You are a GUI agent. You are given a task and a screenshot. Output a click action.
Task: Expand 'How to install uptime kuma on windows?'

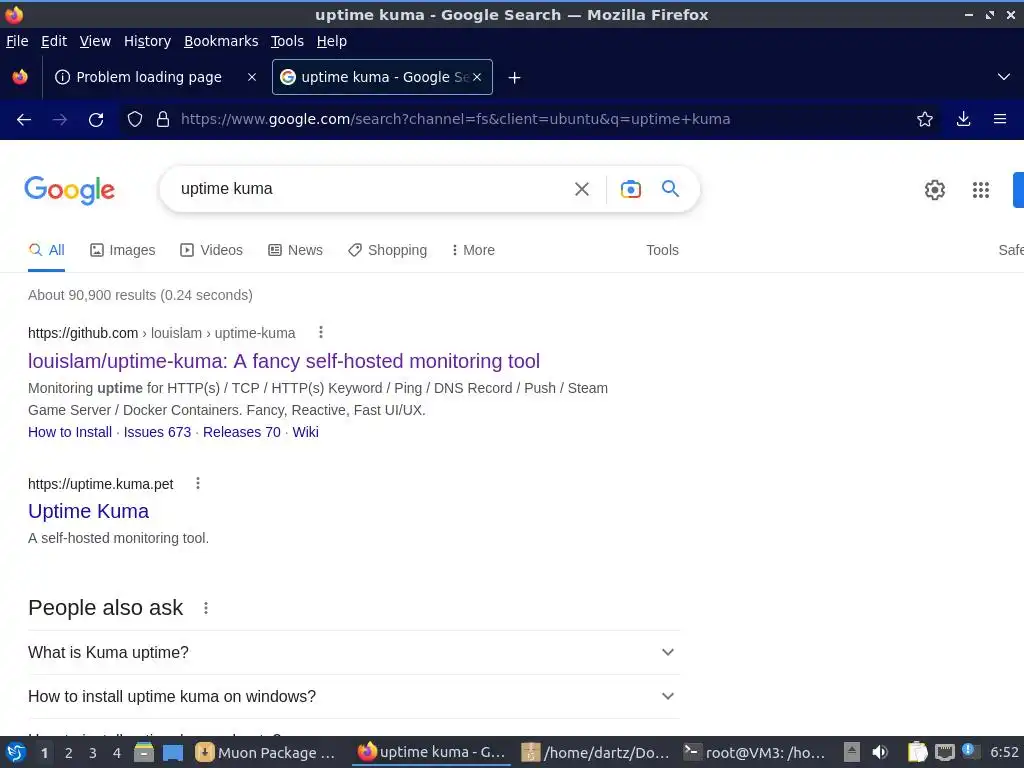coord(354,697)
